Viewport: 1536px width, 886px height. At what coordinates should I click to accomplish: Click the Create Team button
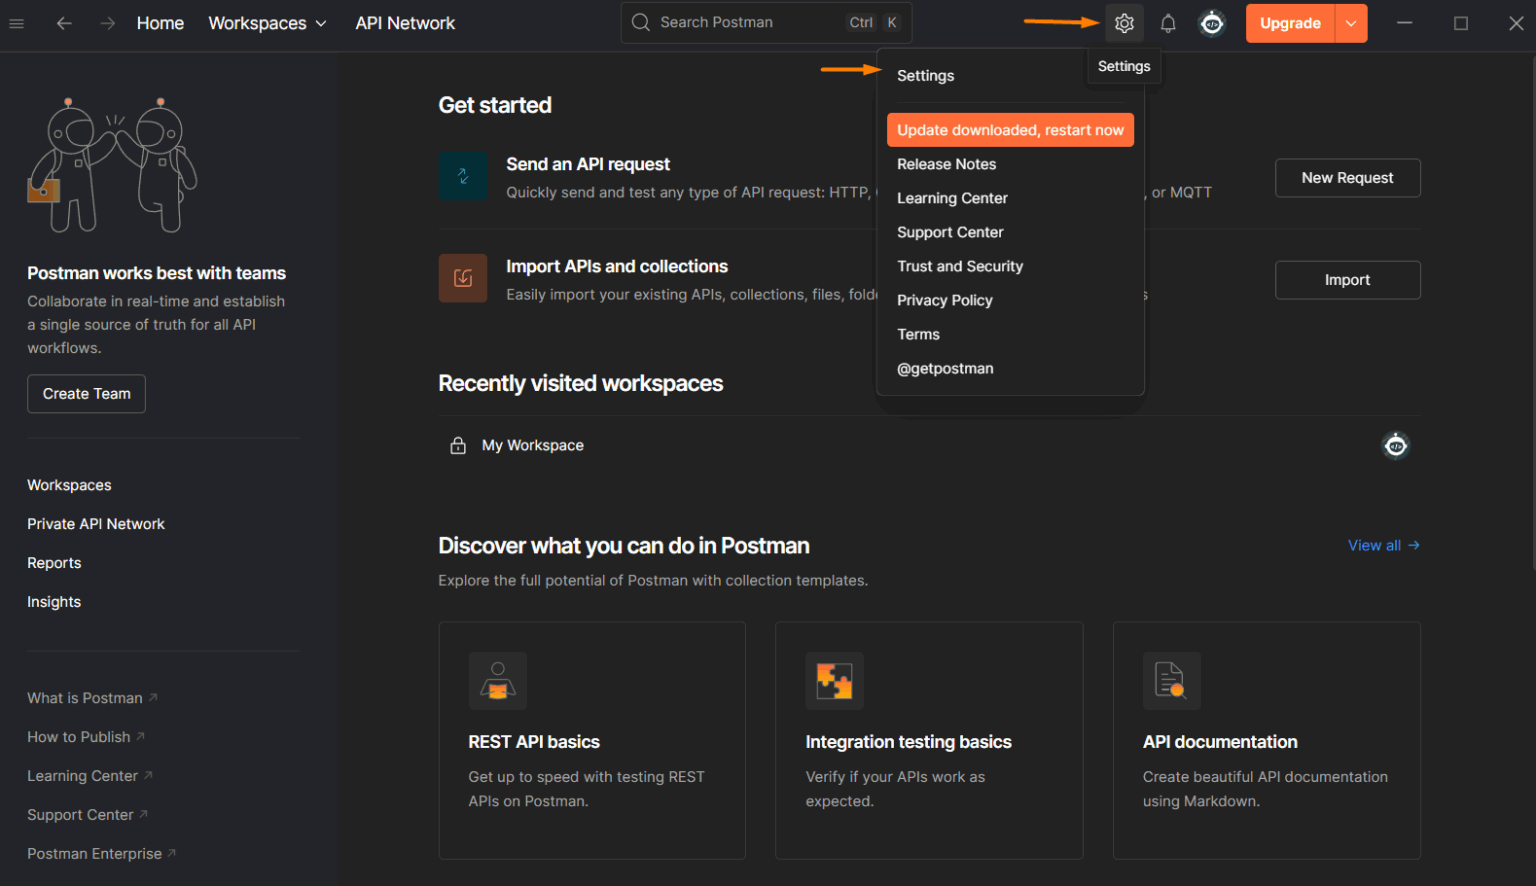(86, 393)
